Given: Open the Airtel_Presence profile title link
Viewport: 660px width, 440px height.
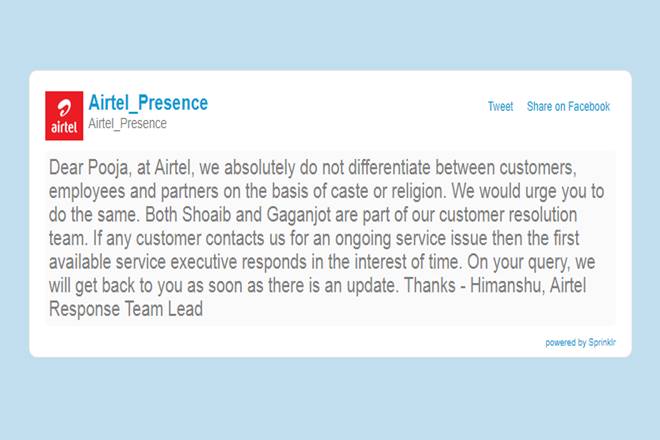Looking at the screenshot, I should tap(148, 103).
